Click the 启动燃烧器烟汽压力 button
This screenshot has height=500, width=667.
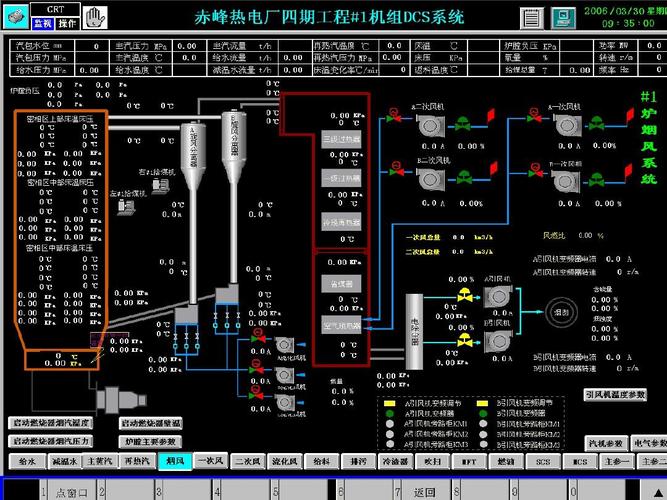tap(51, 441)
